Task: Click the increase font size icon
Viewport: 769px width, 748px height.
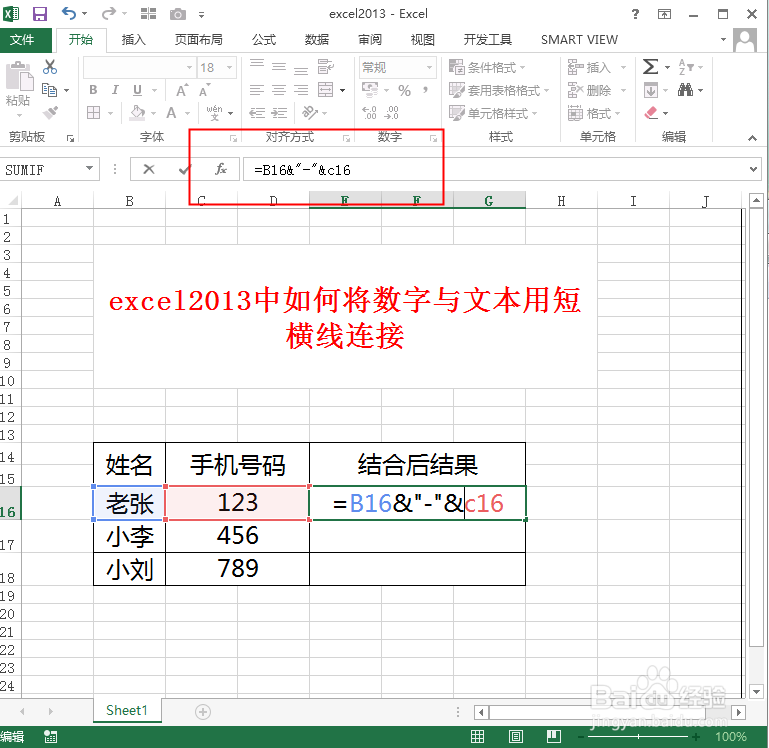Action: click(182, 90)
